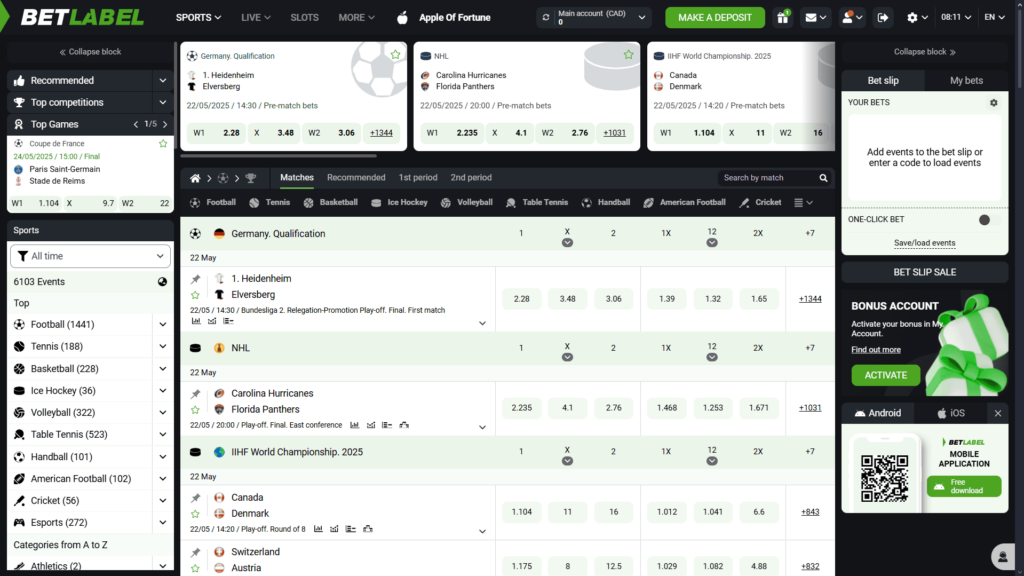Open the All time filter dropdown
Viewport: 1024px width, 576px height.
tap(89, 256)
